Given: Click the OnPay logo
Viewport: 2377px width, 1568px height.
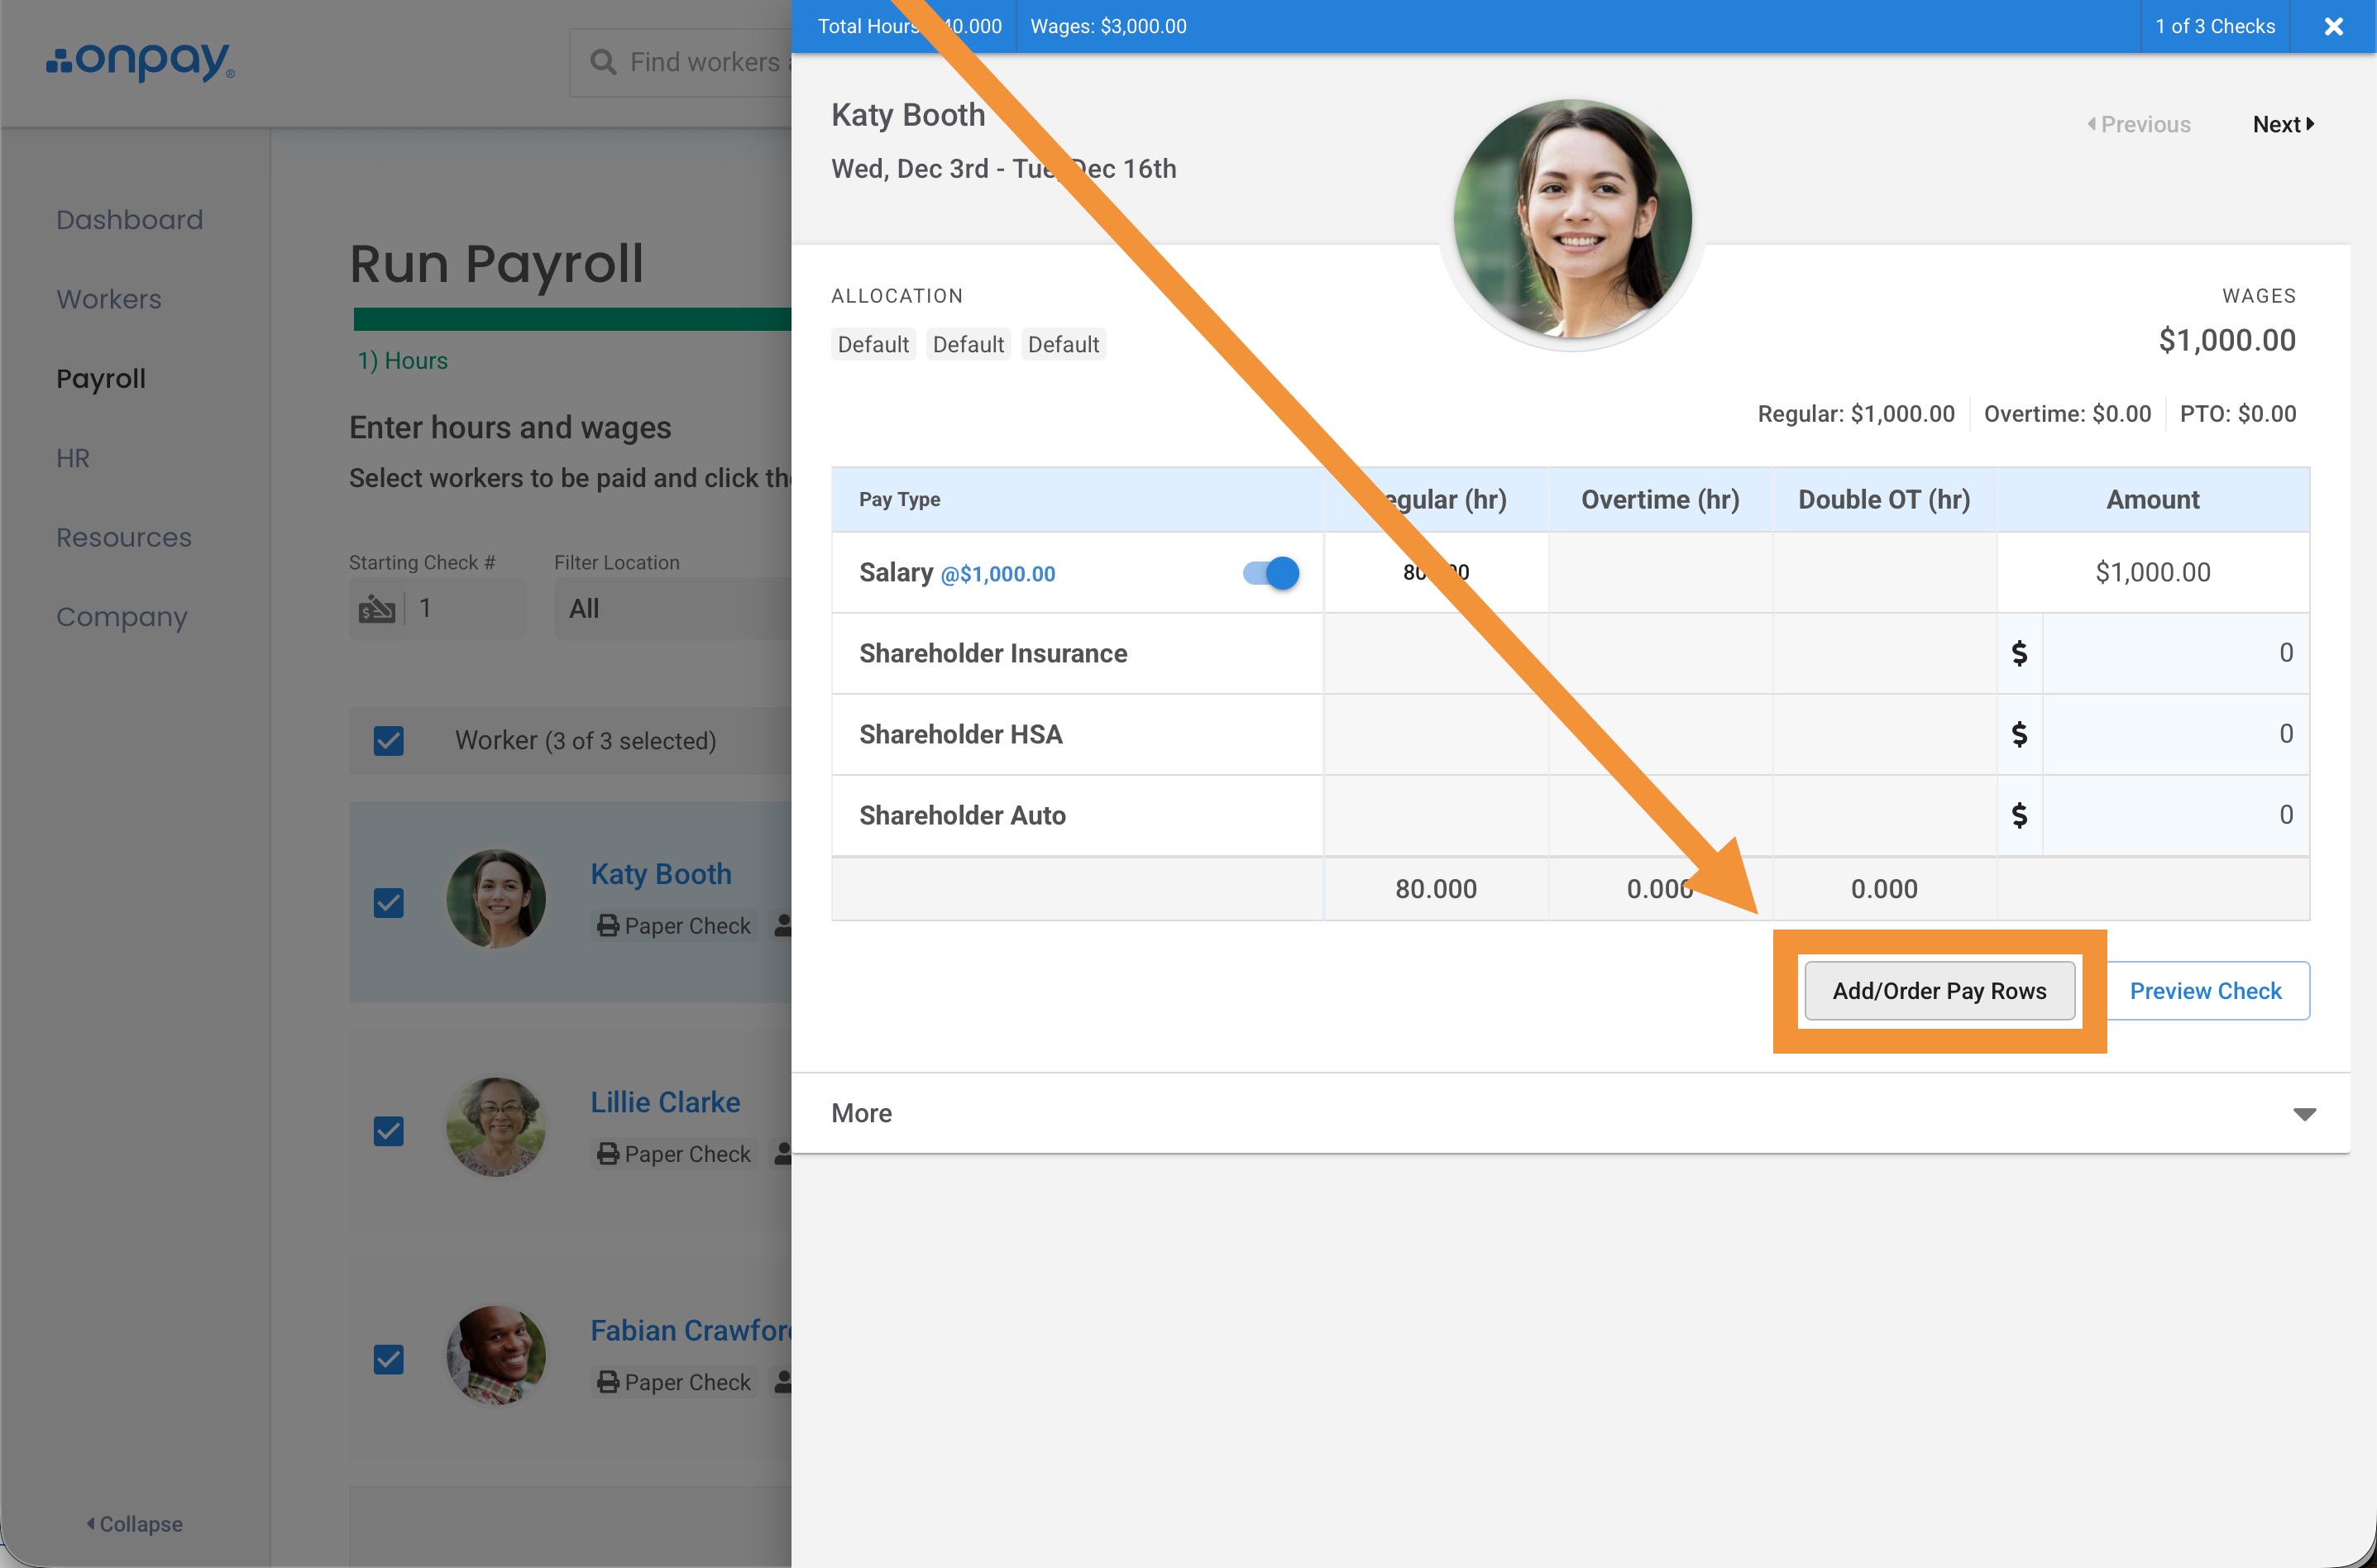Looking at the screenshot, I should [140, 61].
